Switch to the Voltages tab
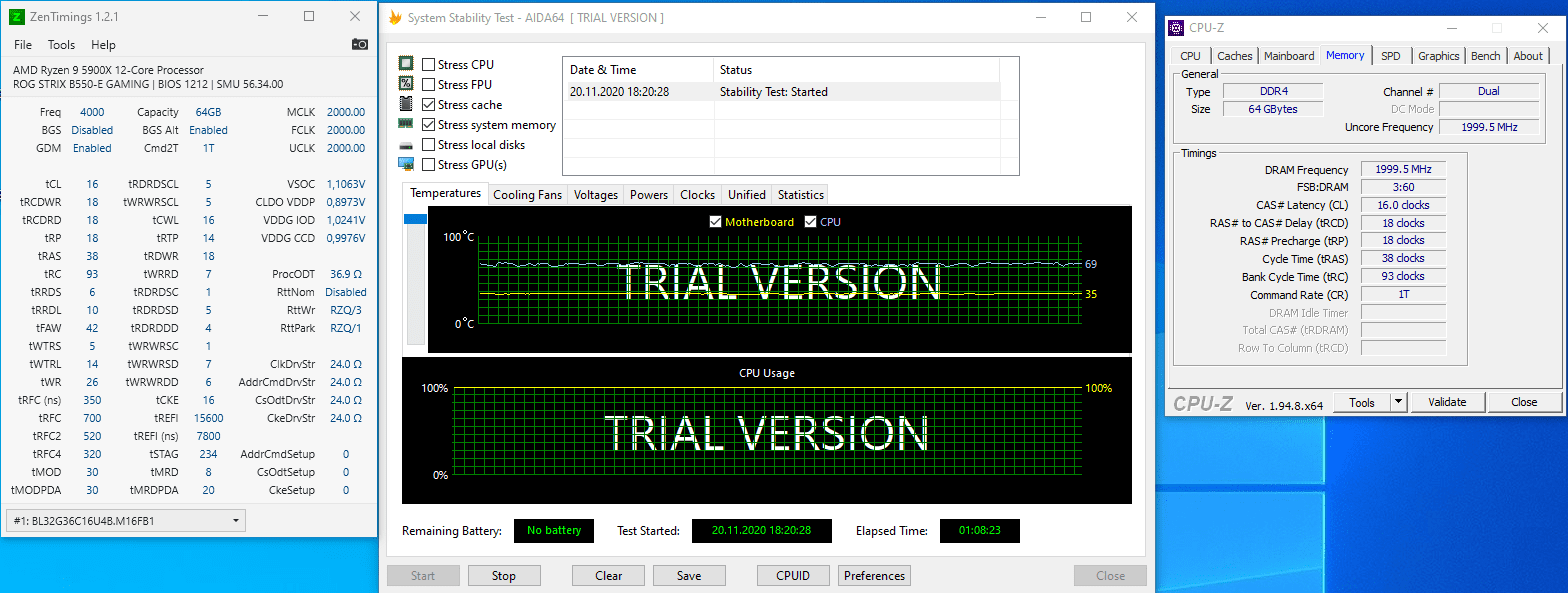1568x593 pixels. coord(596,195)
